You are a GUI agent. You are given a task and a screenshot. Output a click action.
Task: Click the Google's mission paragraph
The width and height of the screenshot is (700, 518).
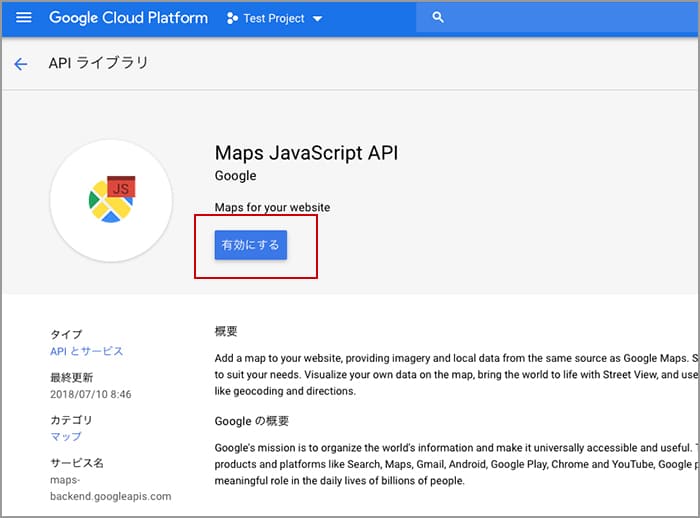point(456,464)
